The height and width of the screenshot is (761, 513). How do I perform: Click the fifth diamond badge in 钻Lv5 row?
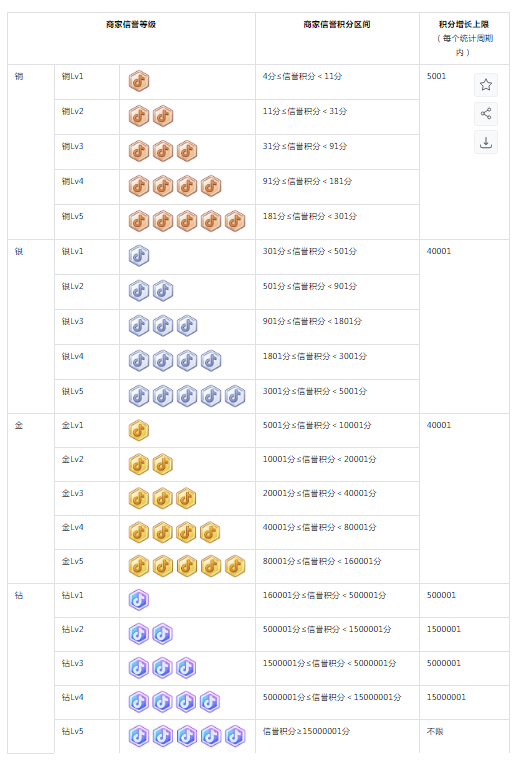coord(235,736)
